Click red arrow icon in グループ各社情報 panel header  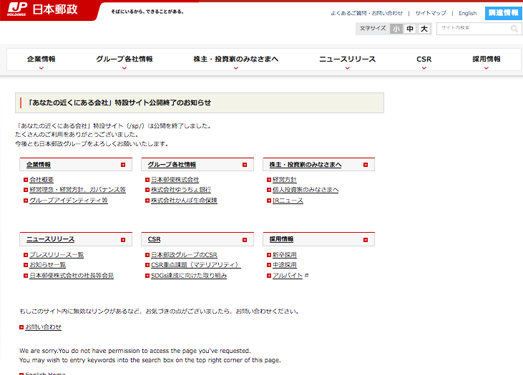(x=245, y=165)
